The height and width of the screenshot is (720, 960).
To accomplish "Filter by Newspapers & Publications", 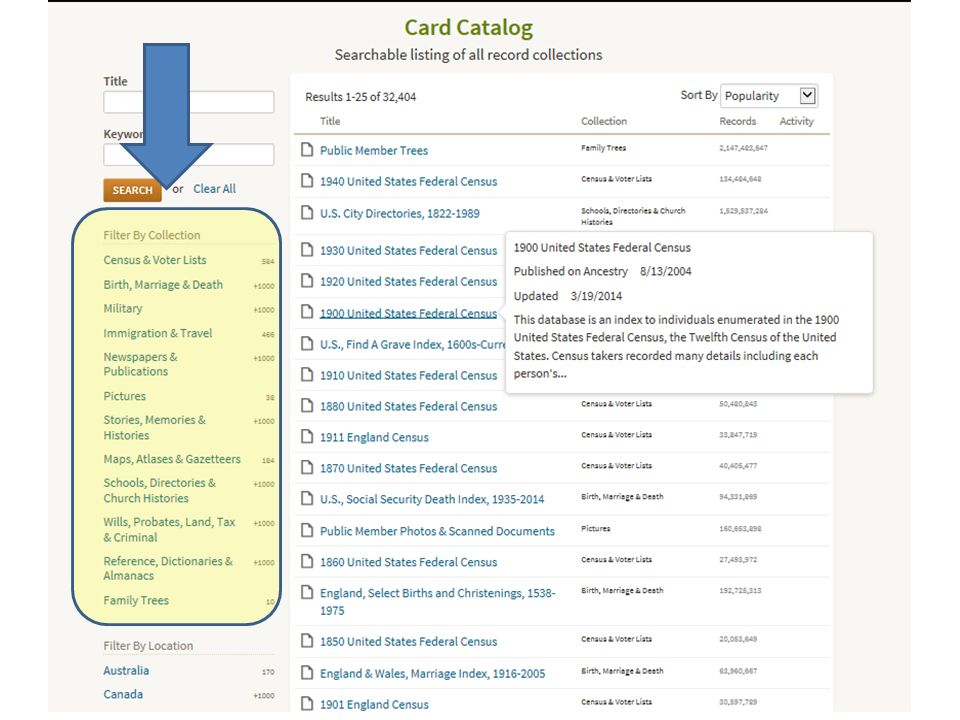I will pos(140,364).
